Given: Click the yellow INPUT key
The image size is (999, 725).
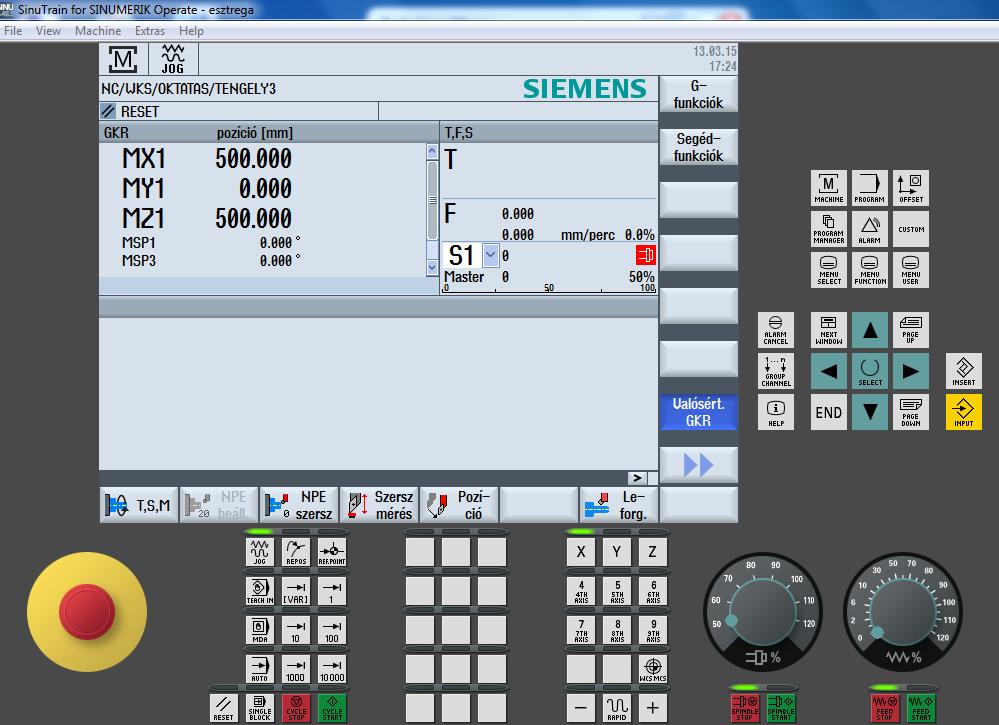Looking at the screenshot, I should 963,412.
